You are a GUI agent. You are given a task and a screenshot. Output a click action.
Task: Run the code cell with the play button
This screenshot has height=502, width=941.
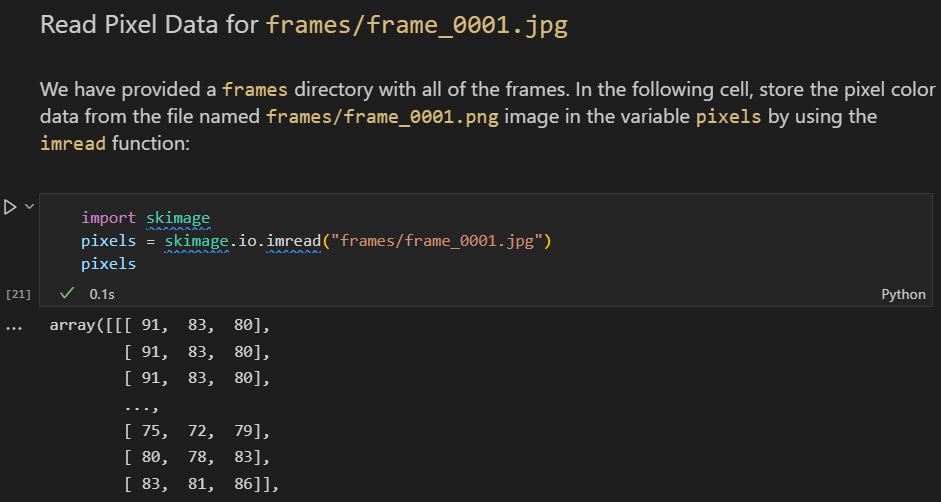click(11, 207)
